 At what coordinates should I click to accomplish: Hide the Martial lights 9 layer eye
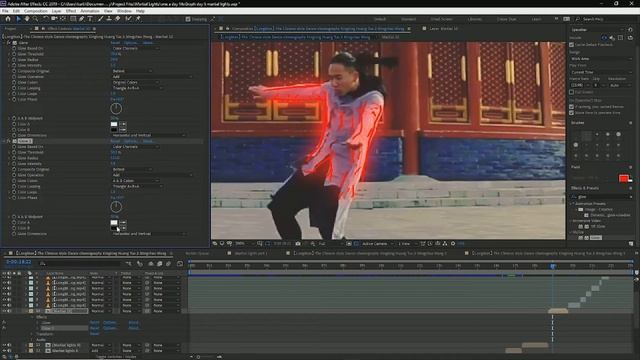coord(4,345)
